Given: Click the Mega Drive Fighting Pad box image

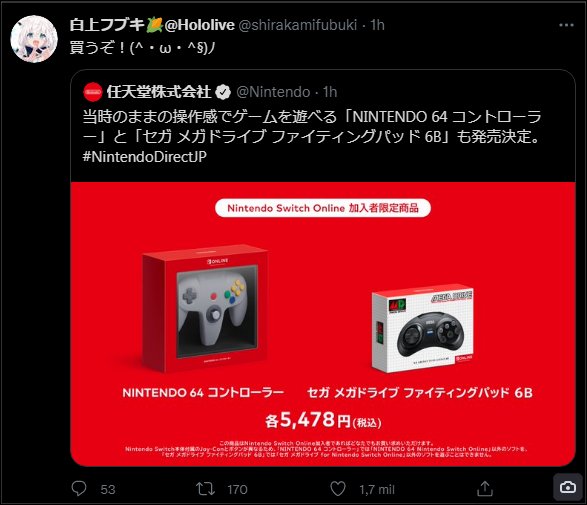Looking at the screenshot, I should click(423, 328).
